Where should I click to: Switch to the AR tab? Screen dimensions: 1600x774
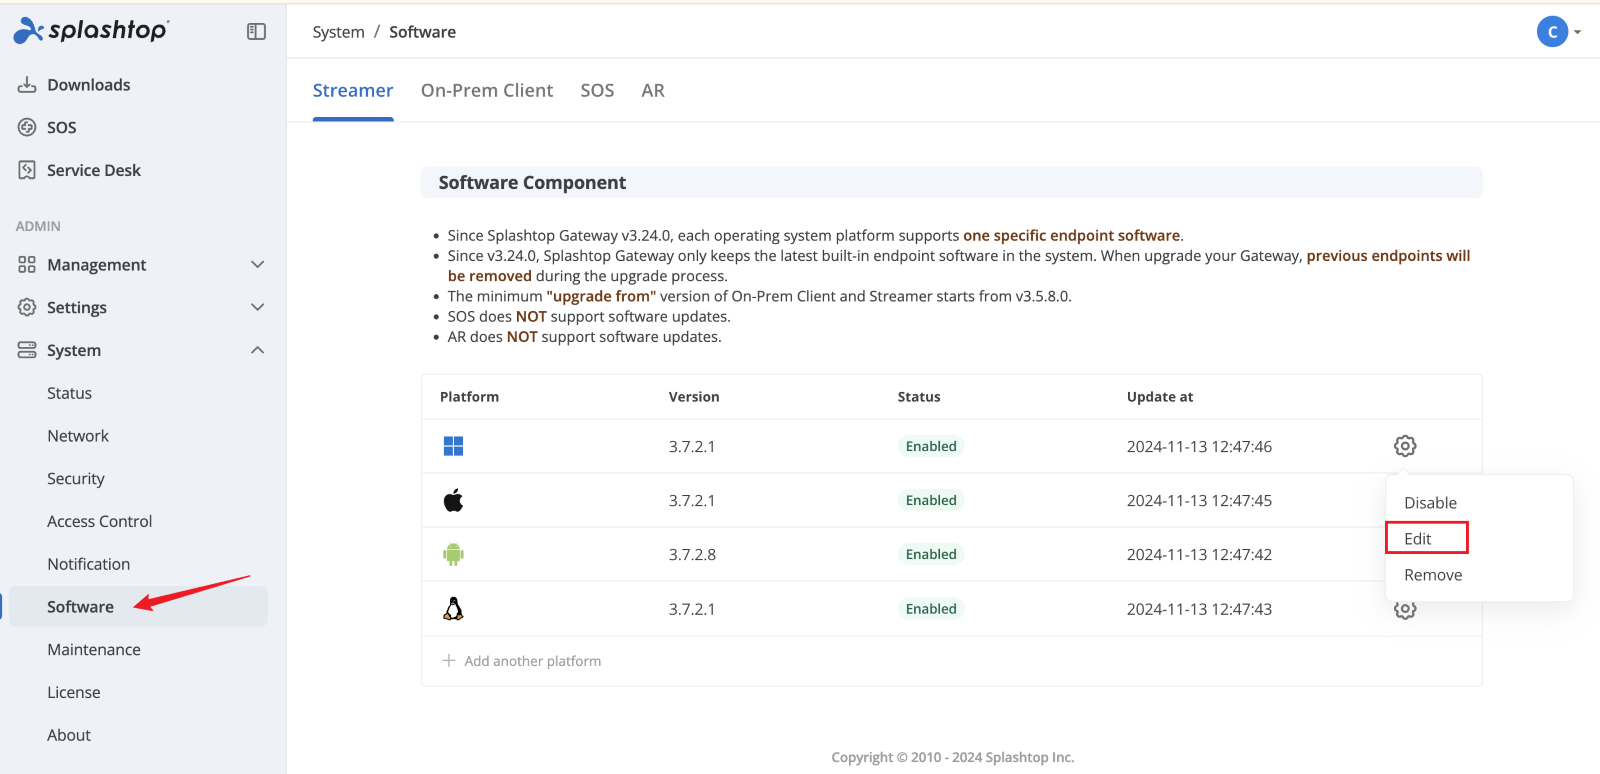point(653,91)
